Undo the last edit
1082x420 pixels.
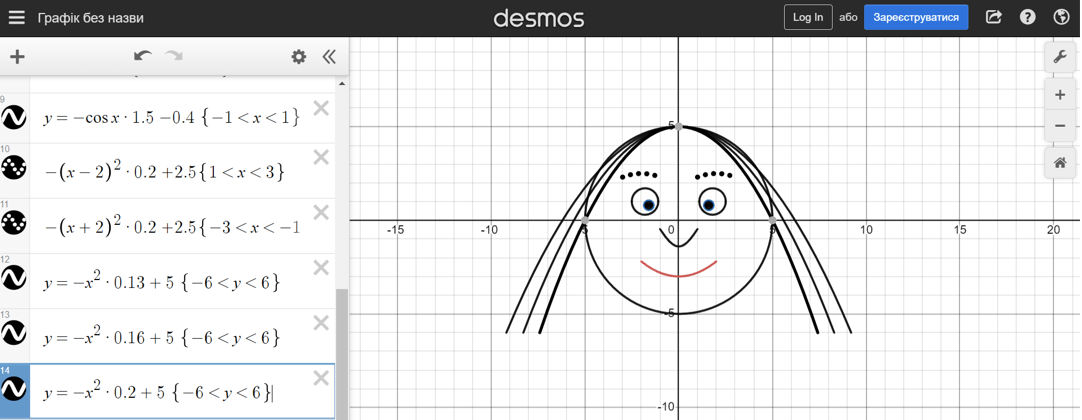coord(143,57)
